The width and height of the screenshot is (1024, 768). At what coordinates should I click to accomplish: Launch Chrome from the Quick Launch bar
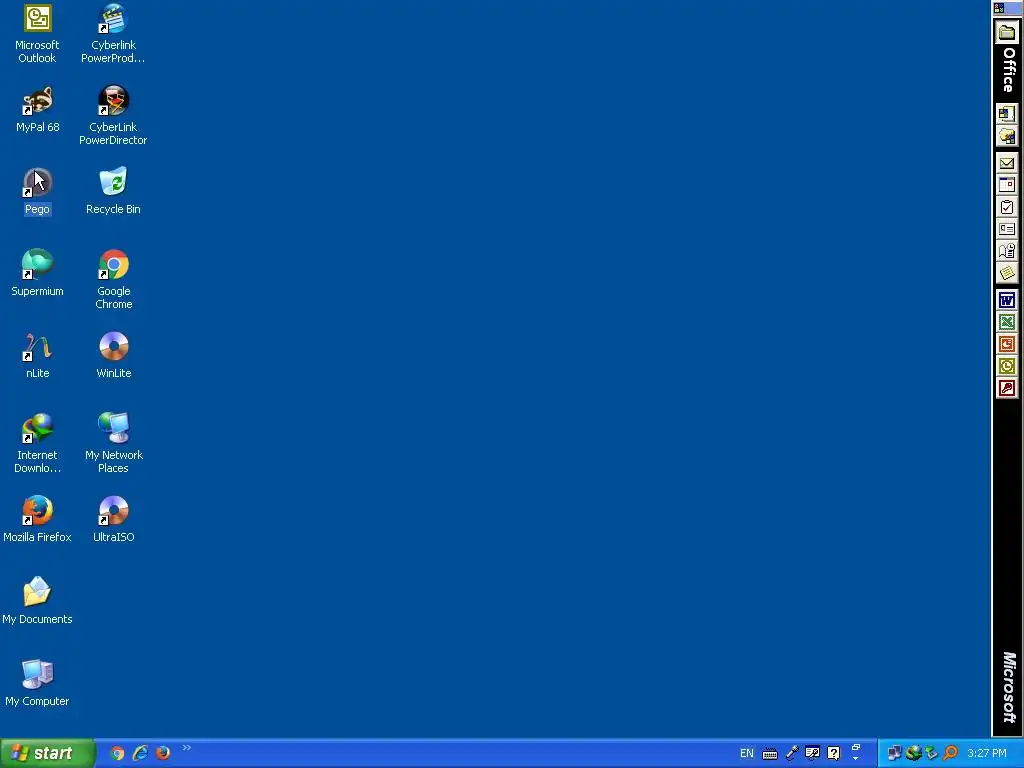pyautogui.click(x=117, y=753)
